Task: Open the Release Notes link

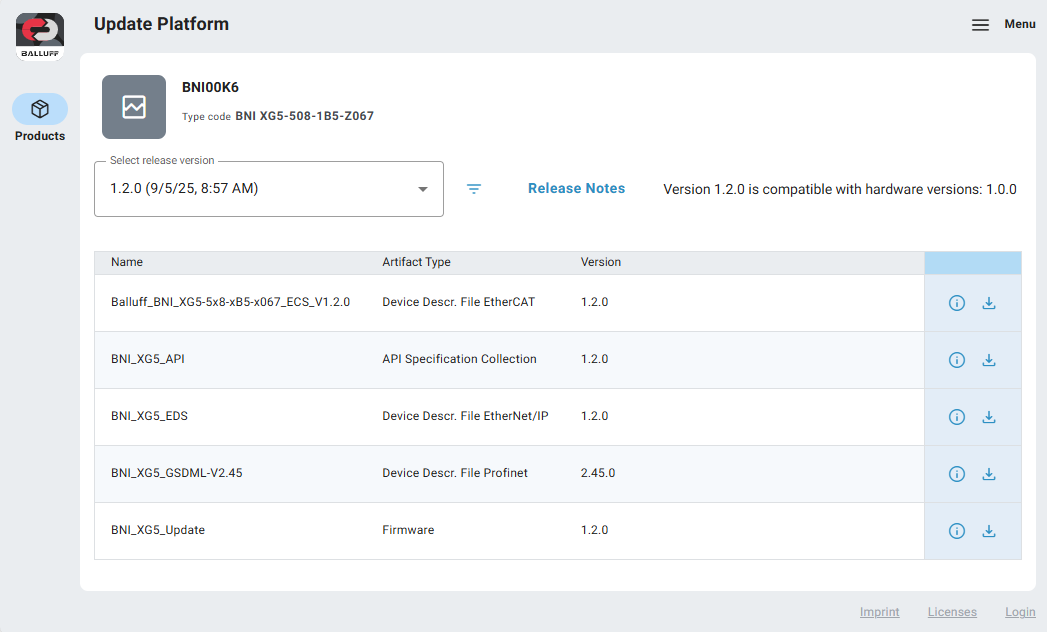Action: (x=576, y=188)
